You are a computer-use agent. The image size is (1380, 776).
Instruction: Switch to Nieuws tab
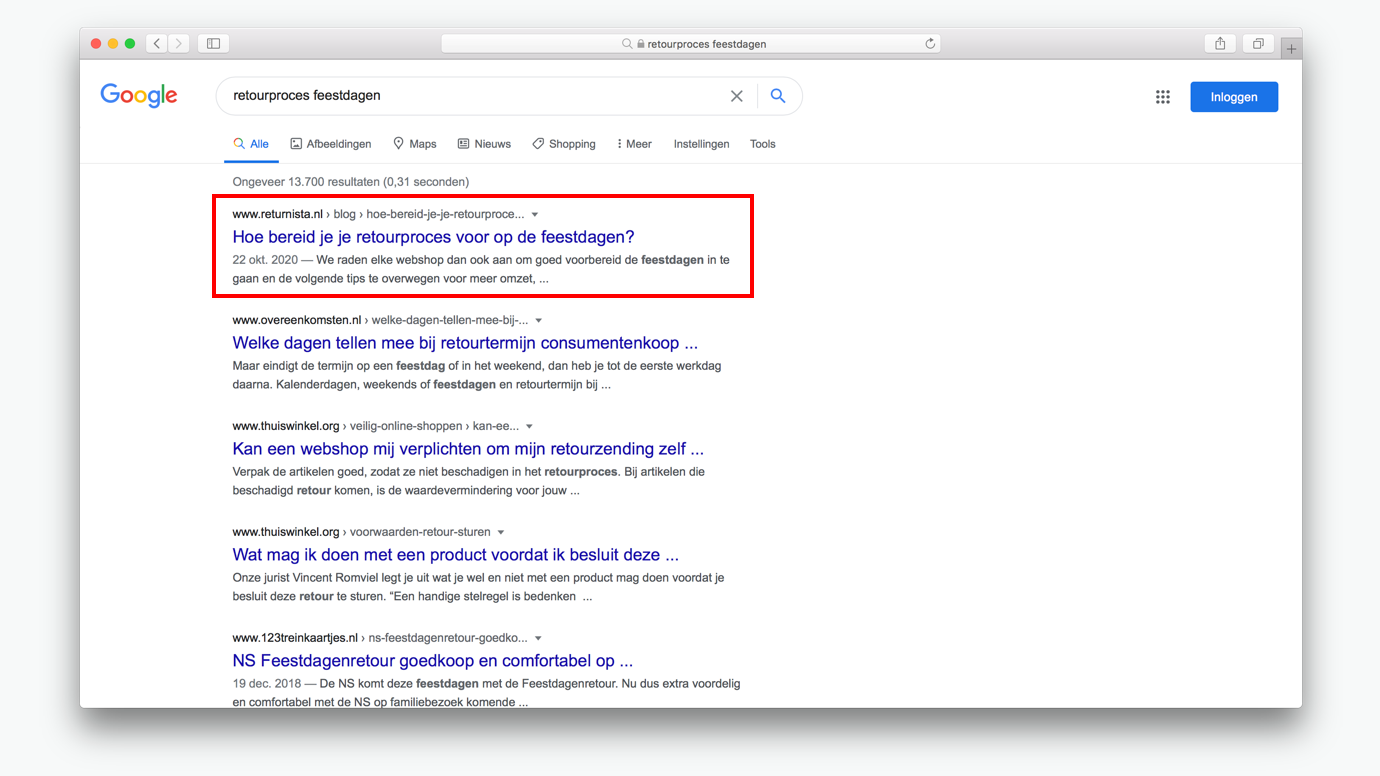pos(484,144)
